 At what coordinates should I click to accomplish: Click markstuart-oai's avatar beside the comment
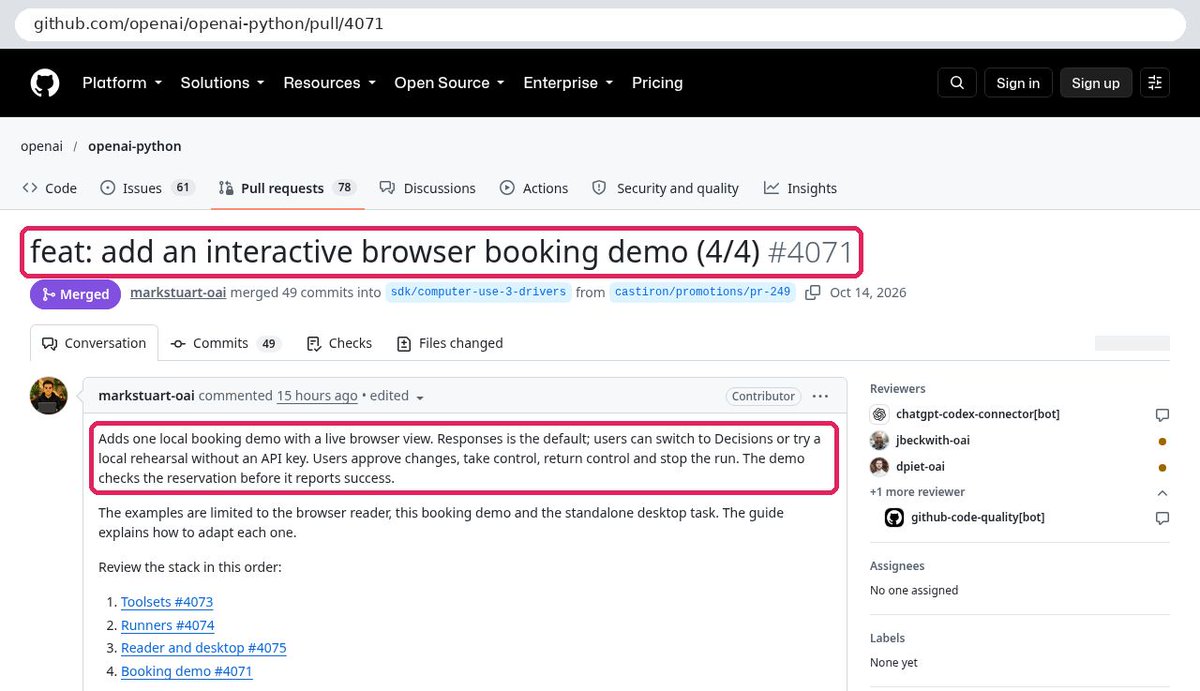49,396
